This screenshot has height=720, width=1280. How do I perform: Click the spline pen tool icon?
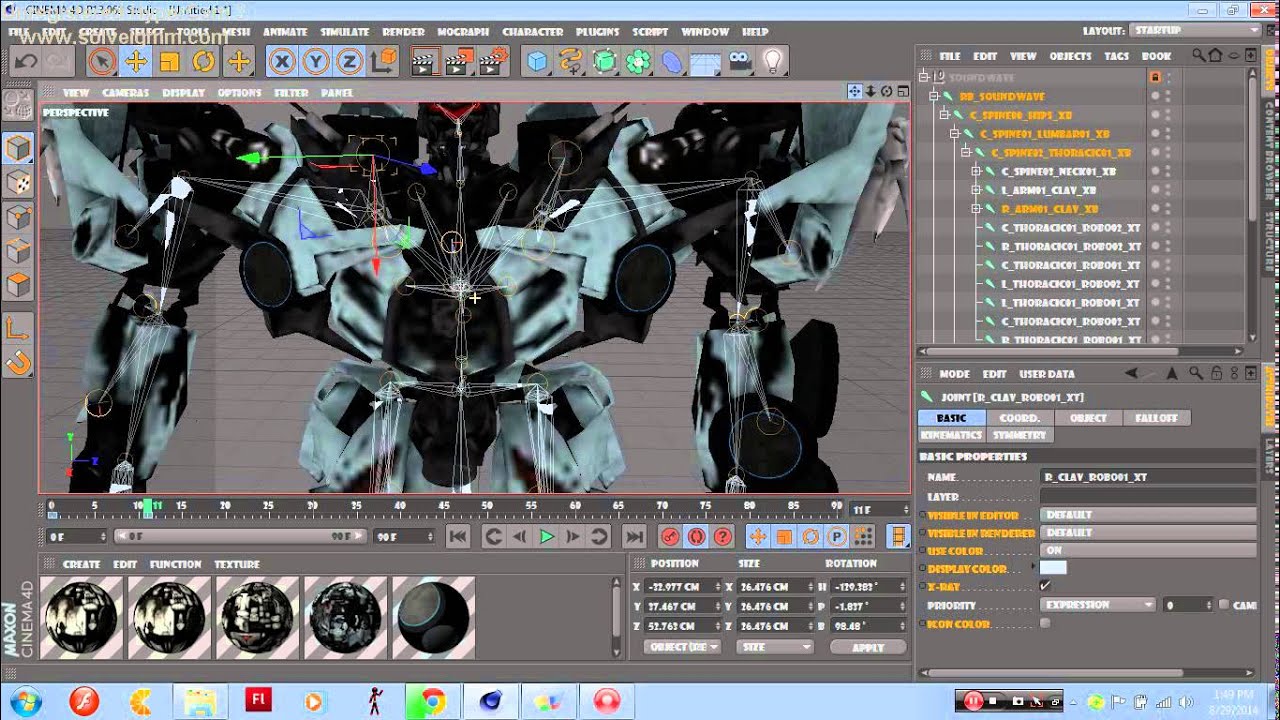point(571,62)
